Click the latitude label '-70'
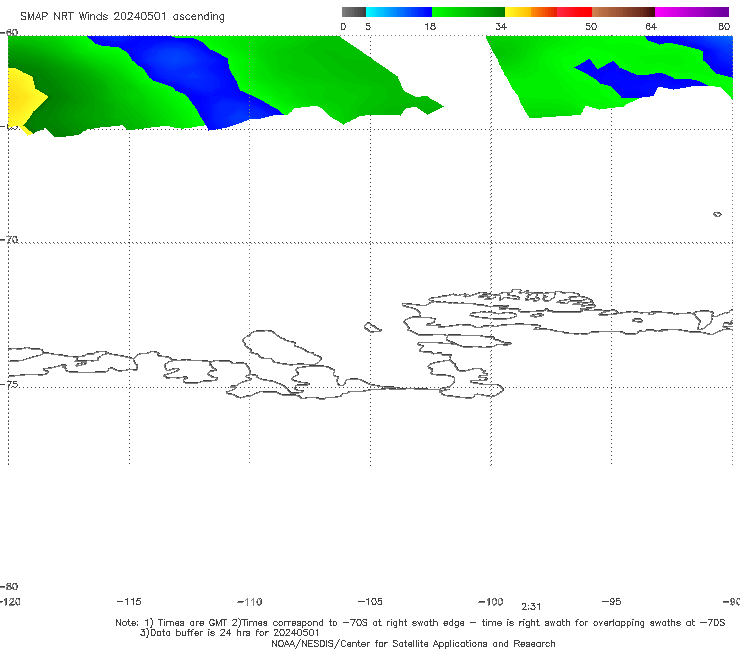Screen dimensions: 740x650 [x=9, y=240]
